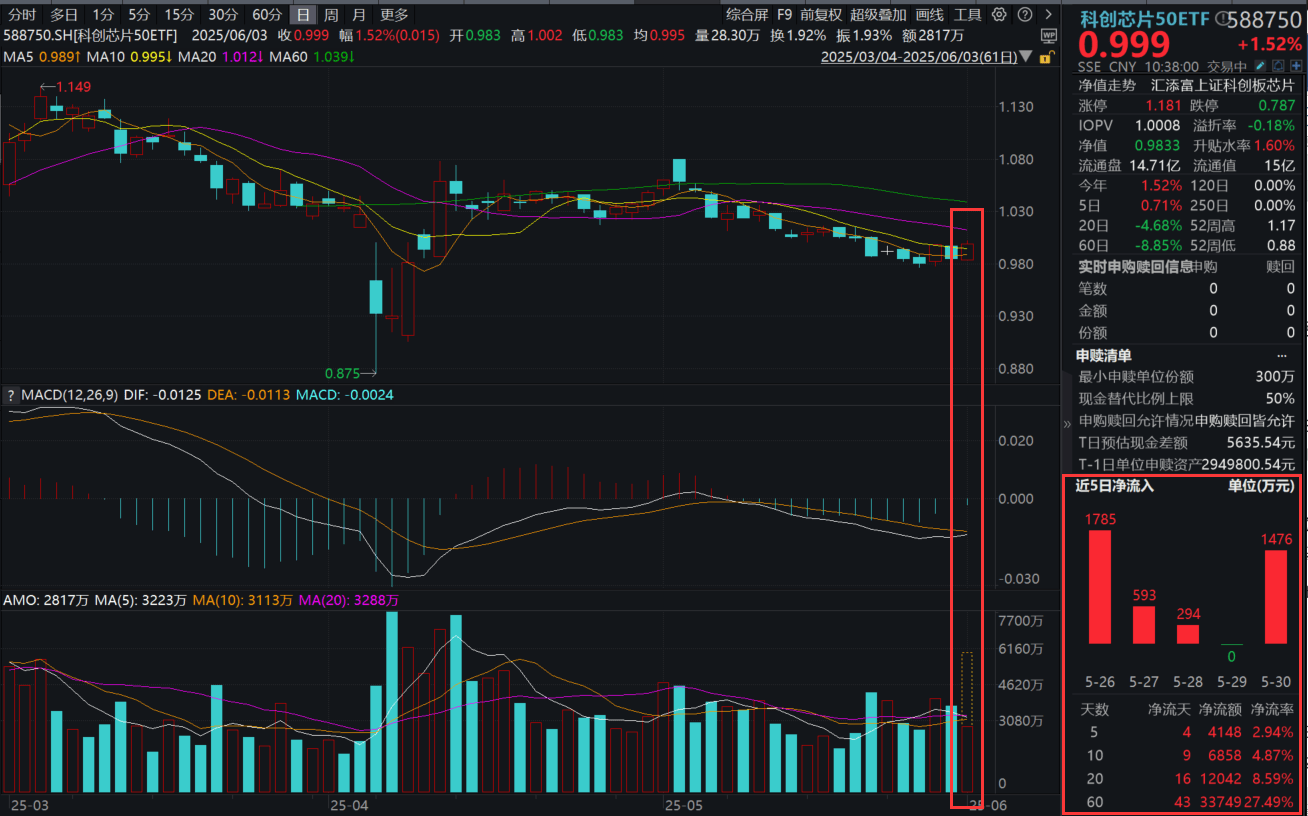
Task: Open the 综合屏 view
Action: (747, 15)
